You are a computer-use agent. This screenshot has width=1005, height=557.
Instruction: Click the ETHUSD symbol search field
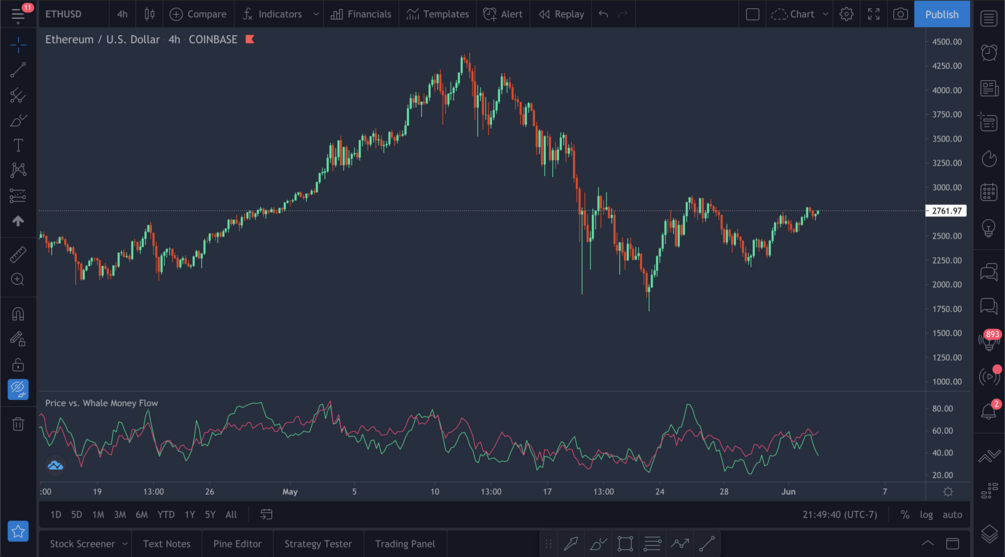[x=64, y=14]
